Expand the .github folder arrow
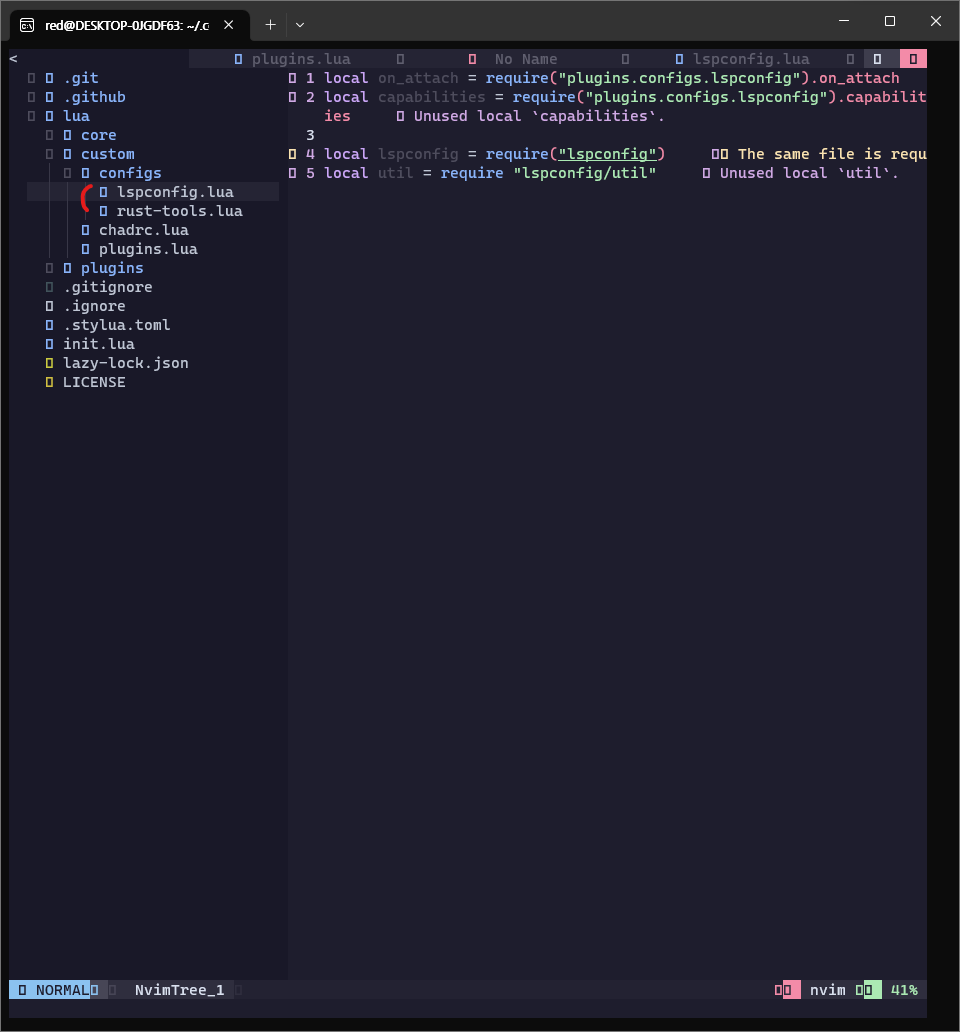Image resolution: width=960 pixels, height=1032 pixels. (32, 97)
